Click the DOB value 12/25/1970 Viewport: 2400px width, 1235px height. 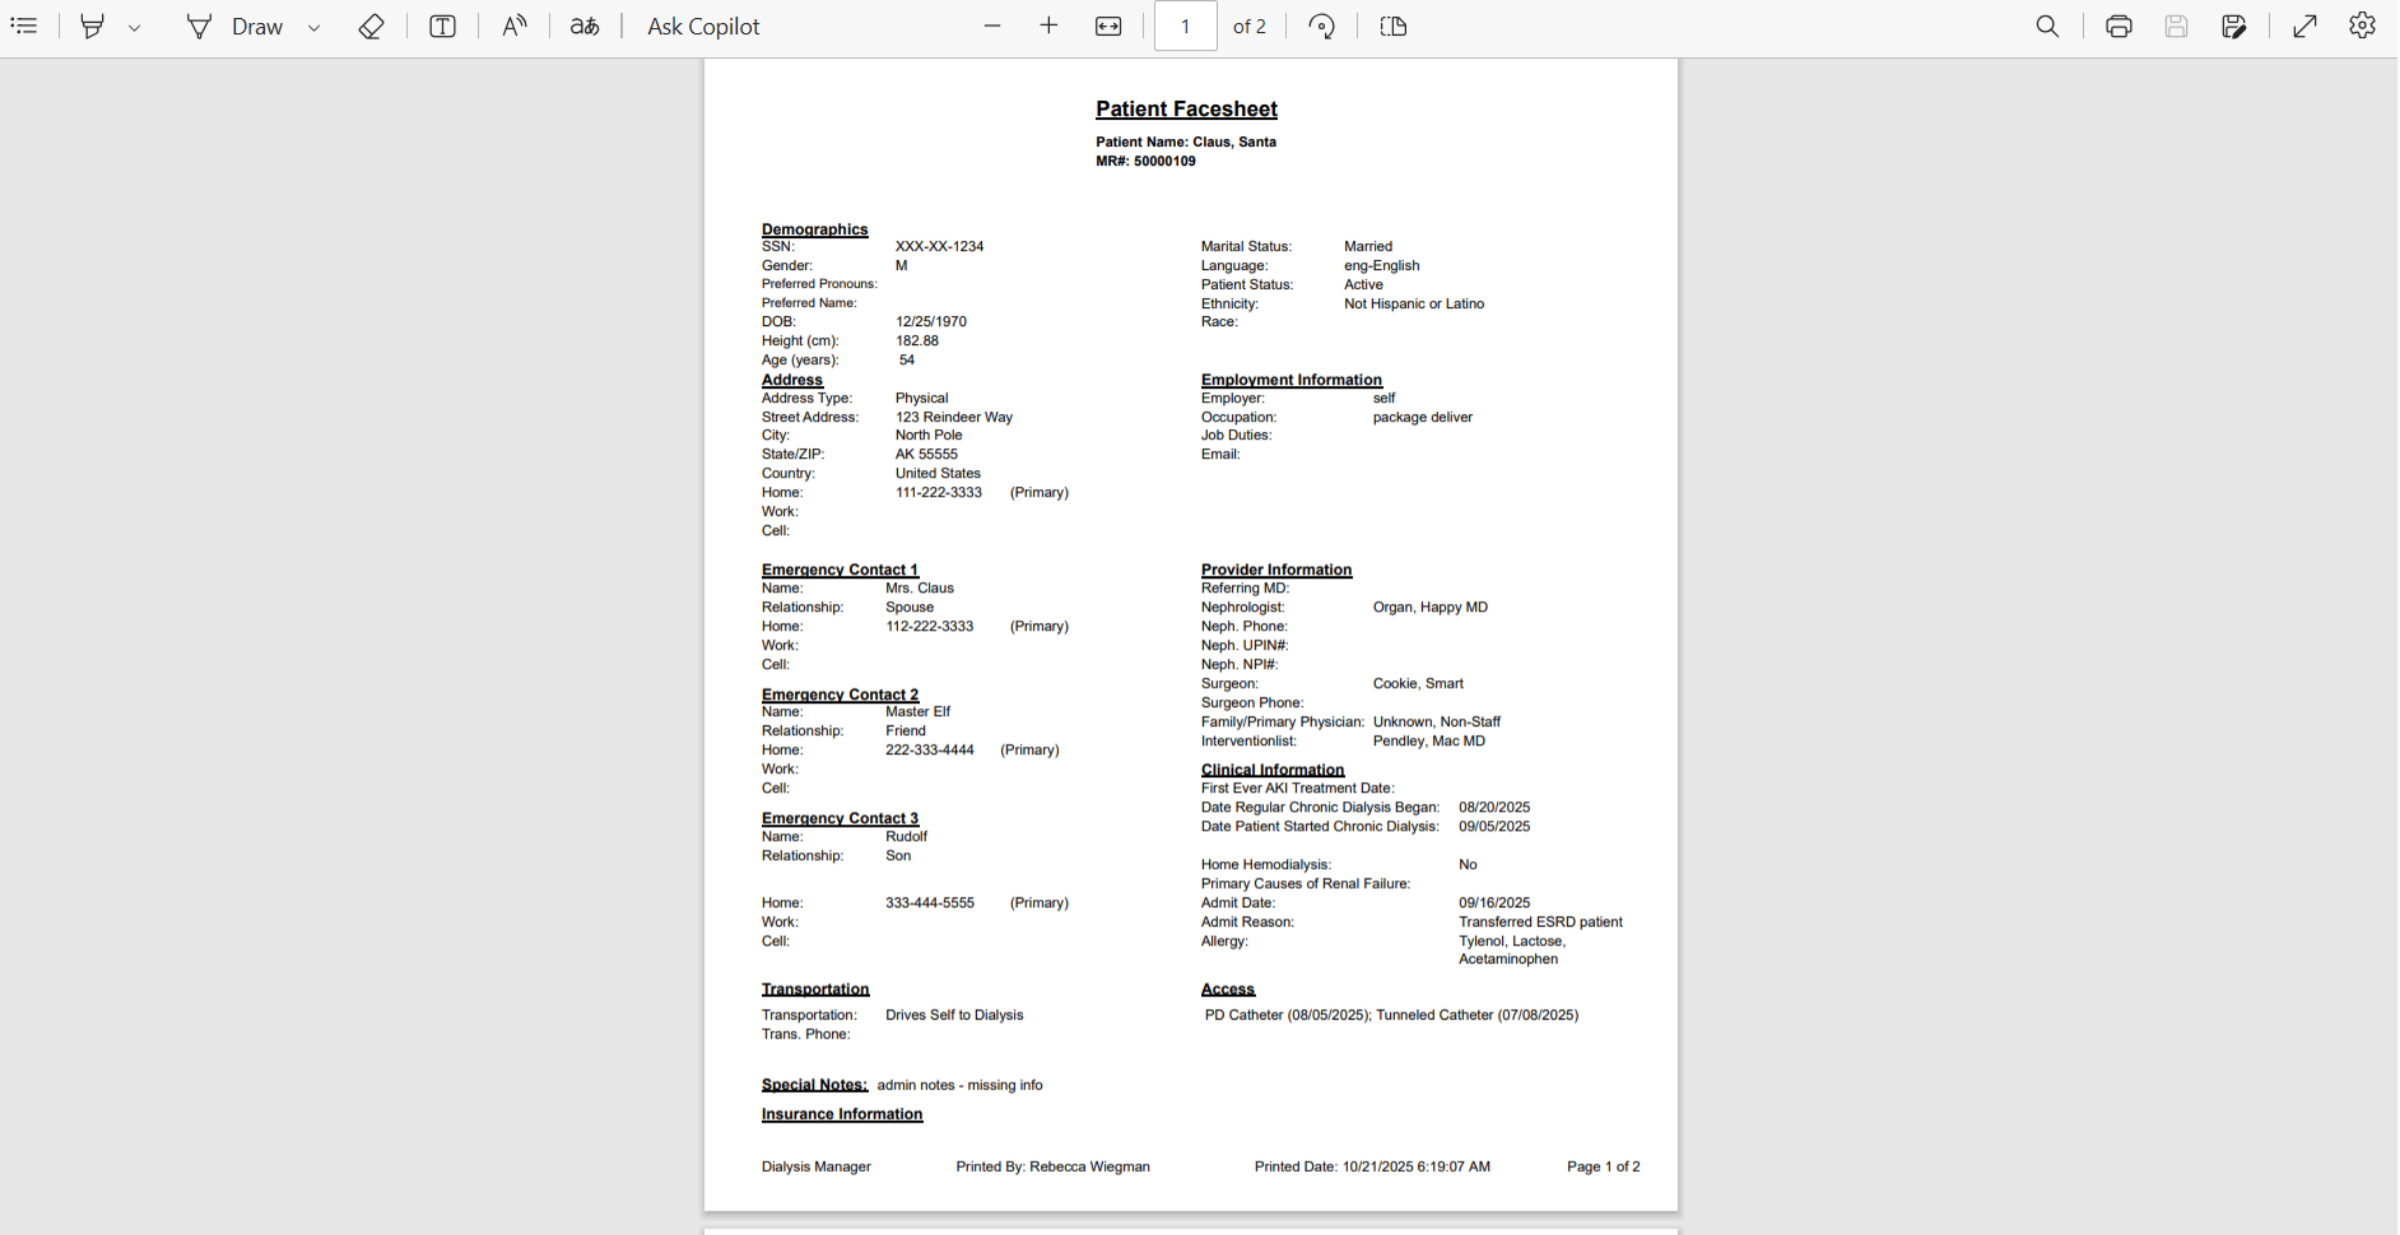tap(930, 322)
